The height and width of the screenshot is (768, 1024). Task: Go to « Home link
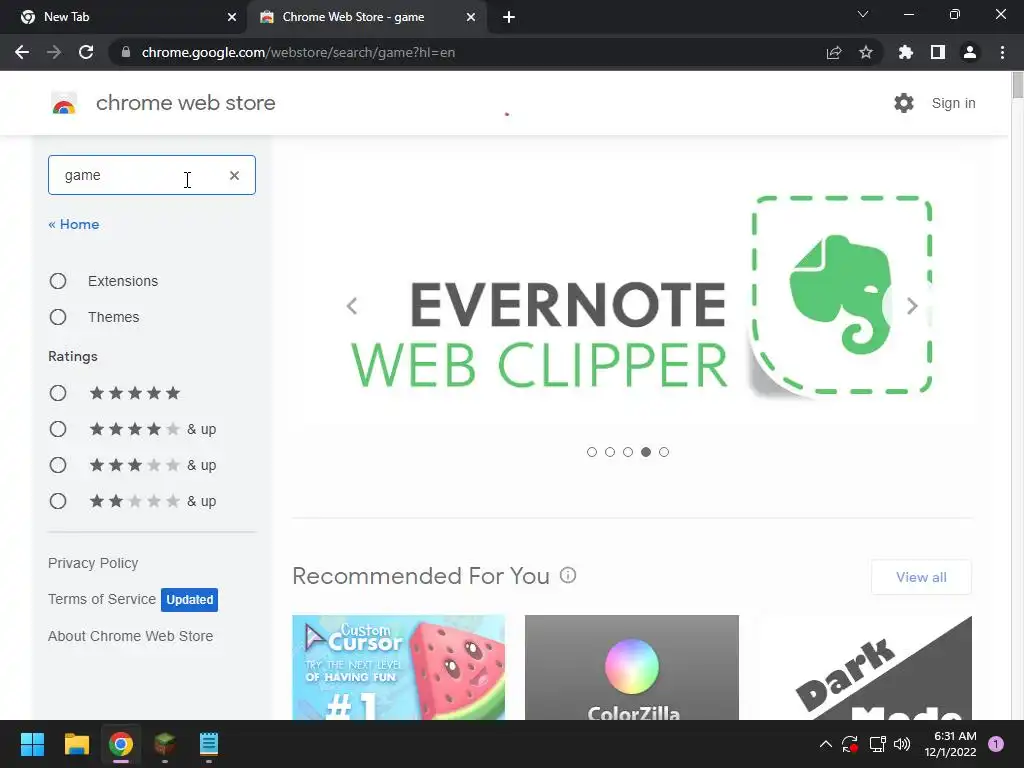coord(74,224)
